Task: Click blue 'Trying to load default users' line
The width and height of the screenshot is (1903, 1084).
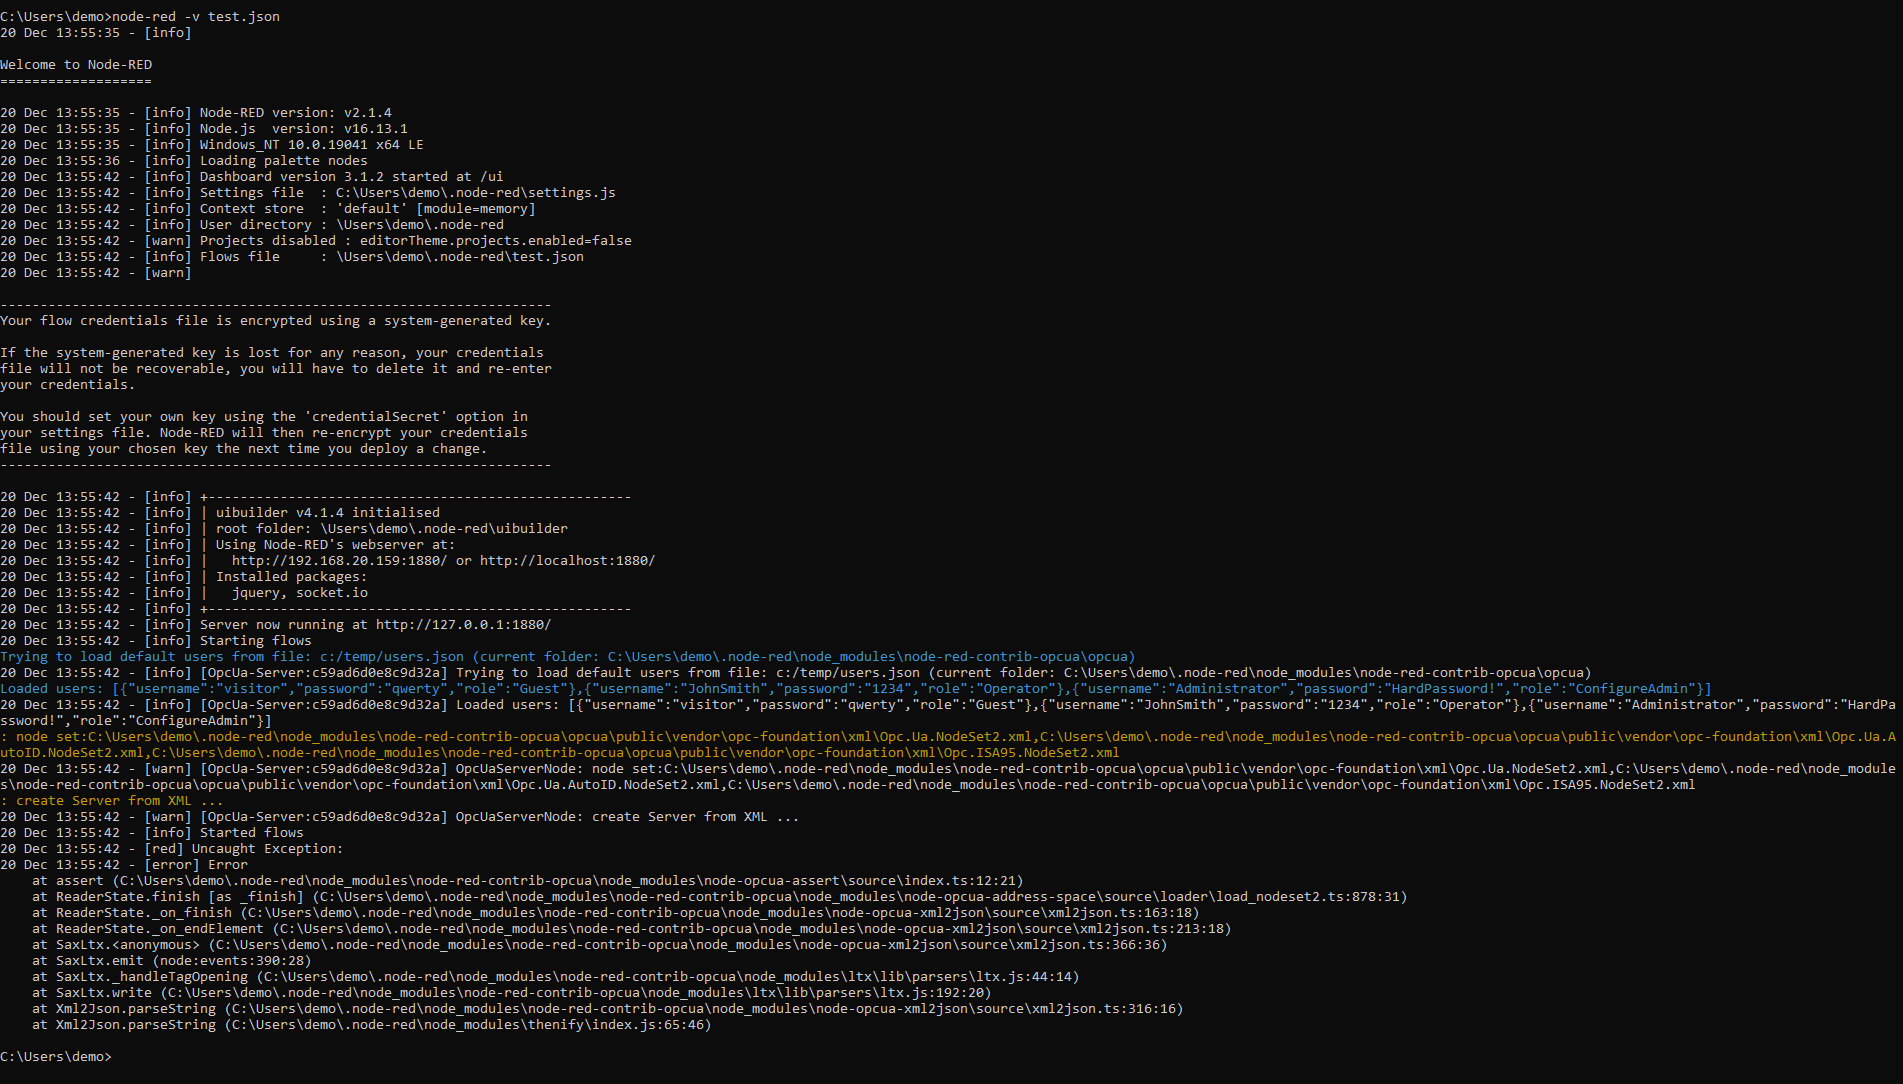Action: pyautogui.click(x=568, y=657)
